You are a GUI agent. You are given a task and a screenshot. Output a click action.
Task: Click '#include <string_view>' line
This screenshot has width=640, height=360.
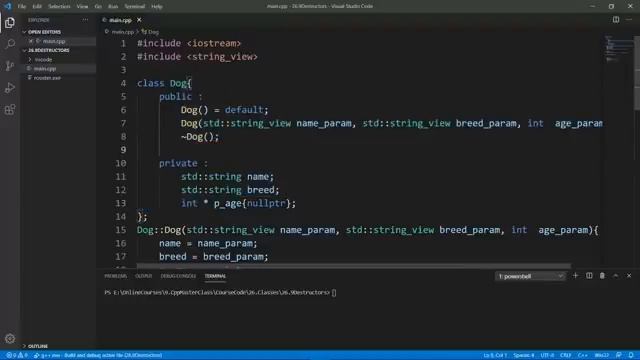point(197,57)
